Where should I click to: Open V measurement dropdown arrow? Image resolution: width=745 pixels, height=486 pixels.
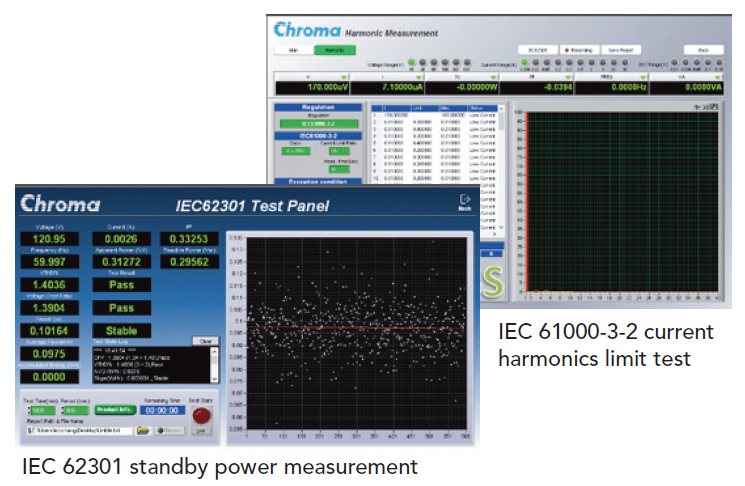tap(344, 77)
